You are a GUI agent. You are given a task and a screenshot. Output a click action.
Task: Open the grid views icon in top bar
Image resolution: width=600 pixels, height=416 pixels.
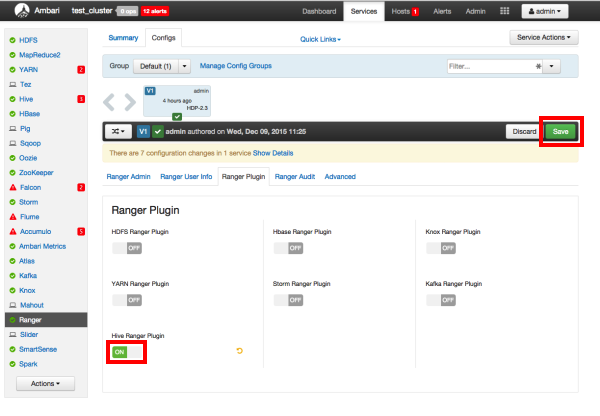(504, 11)
